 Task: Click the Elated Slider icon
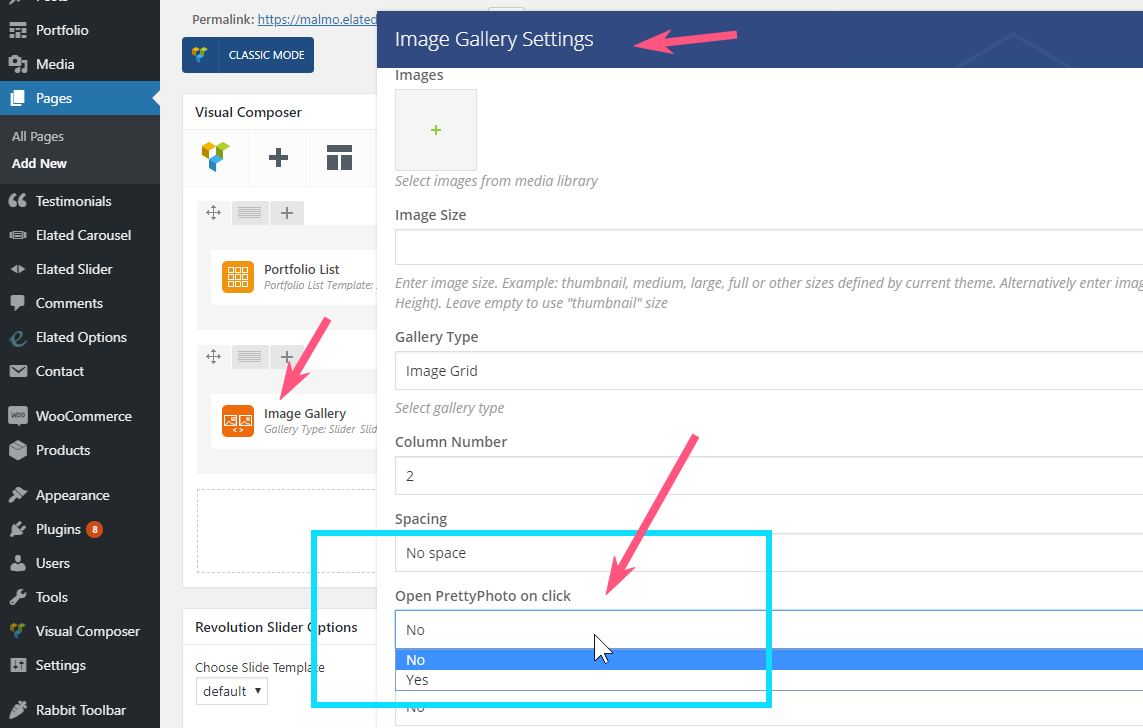click(17, 269)
